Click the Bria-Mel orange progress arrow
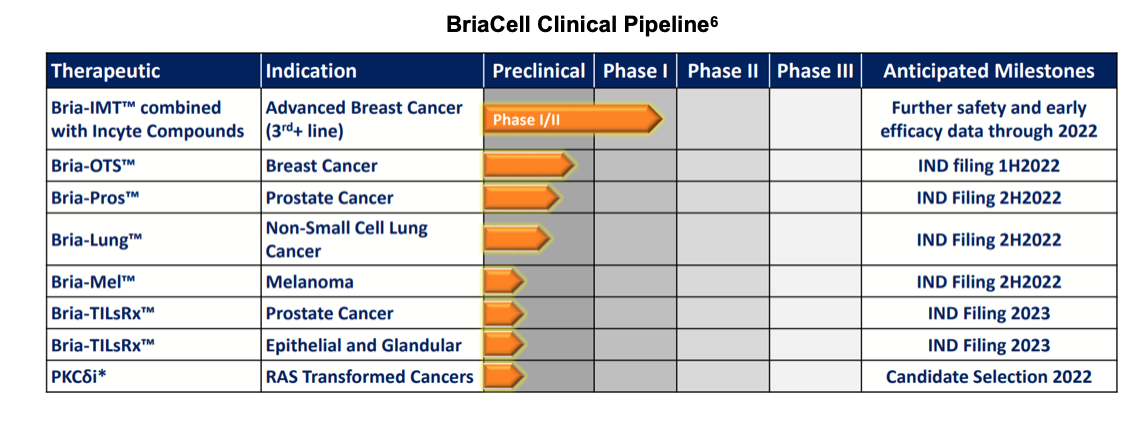 504,282
